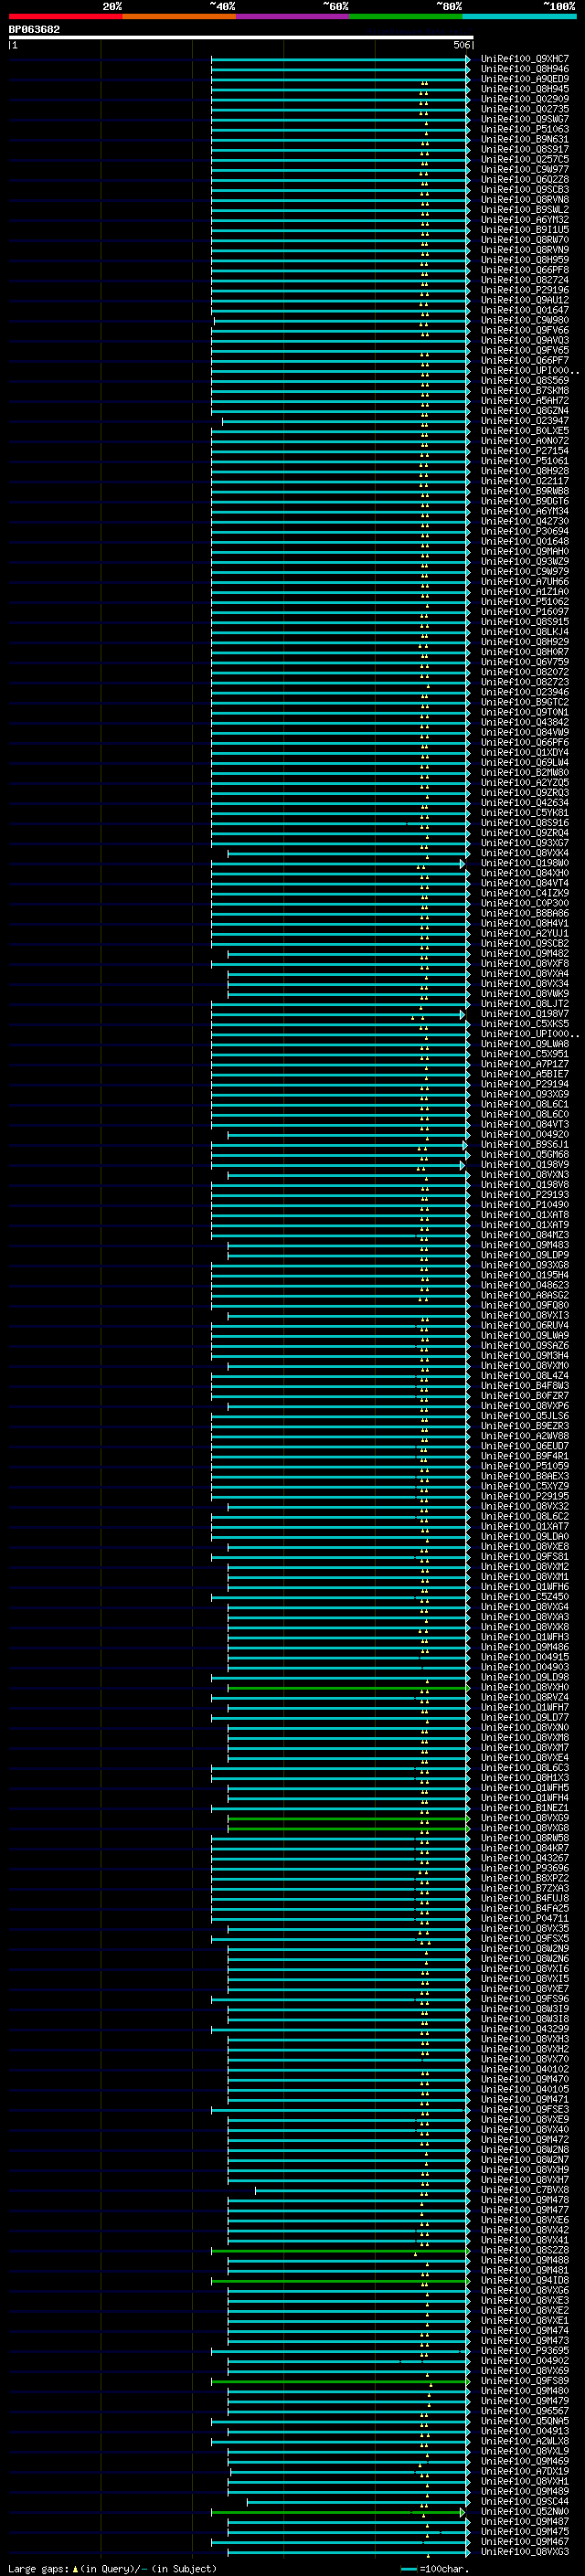Select text UniRef100_A2YUJ1
The height and width of the screenshot is (2576, 585).
click(525, 933)
